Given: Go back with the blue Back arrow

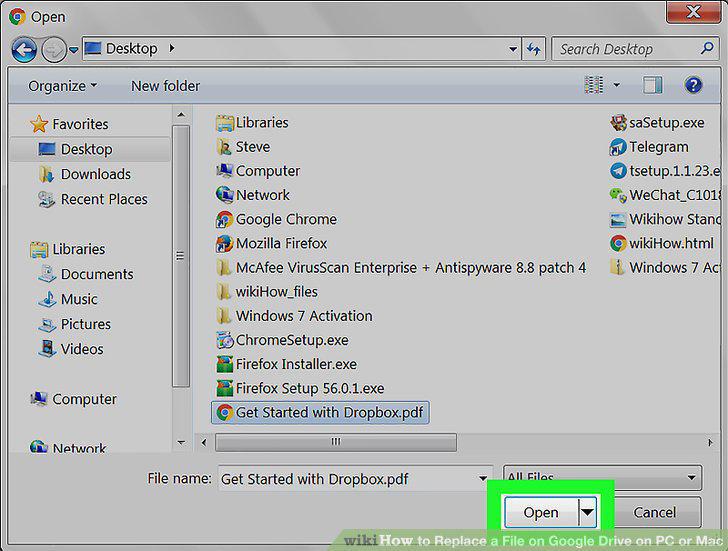Looking at the screenshot, I should click(x=24, y=50).
